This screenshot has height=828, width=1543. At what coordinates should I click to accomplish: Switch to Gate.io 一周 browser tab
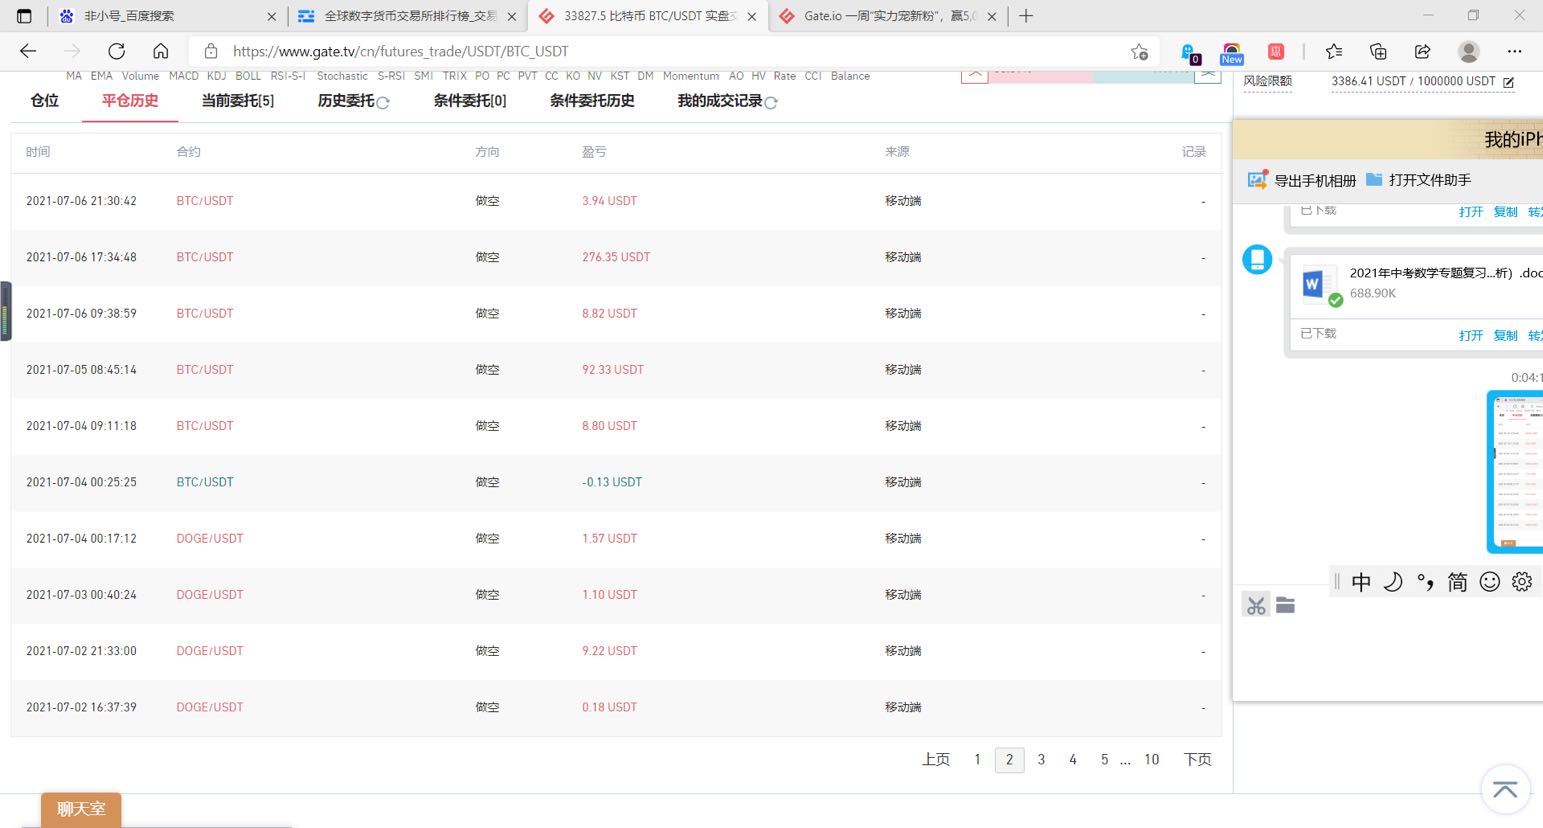point(887,16)
